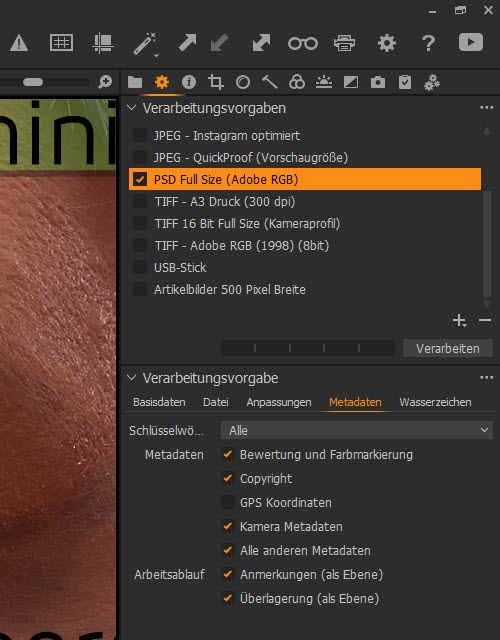
Task: Toggle Anmerkungen (als Ebene) checkbox
Action: pyautogui.click(x=228, y=574)
